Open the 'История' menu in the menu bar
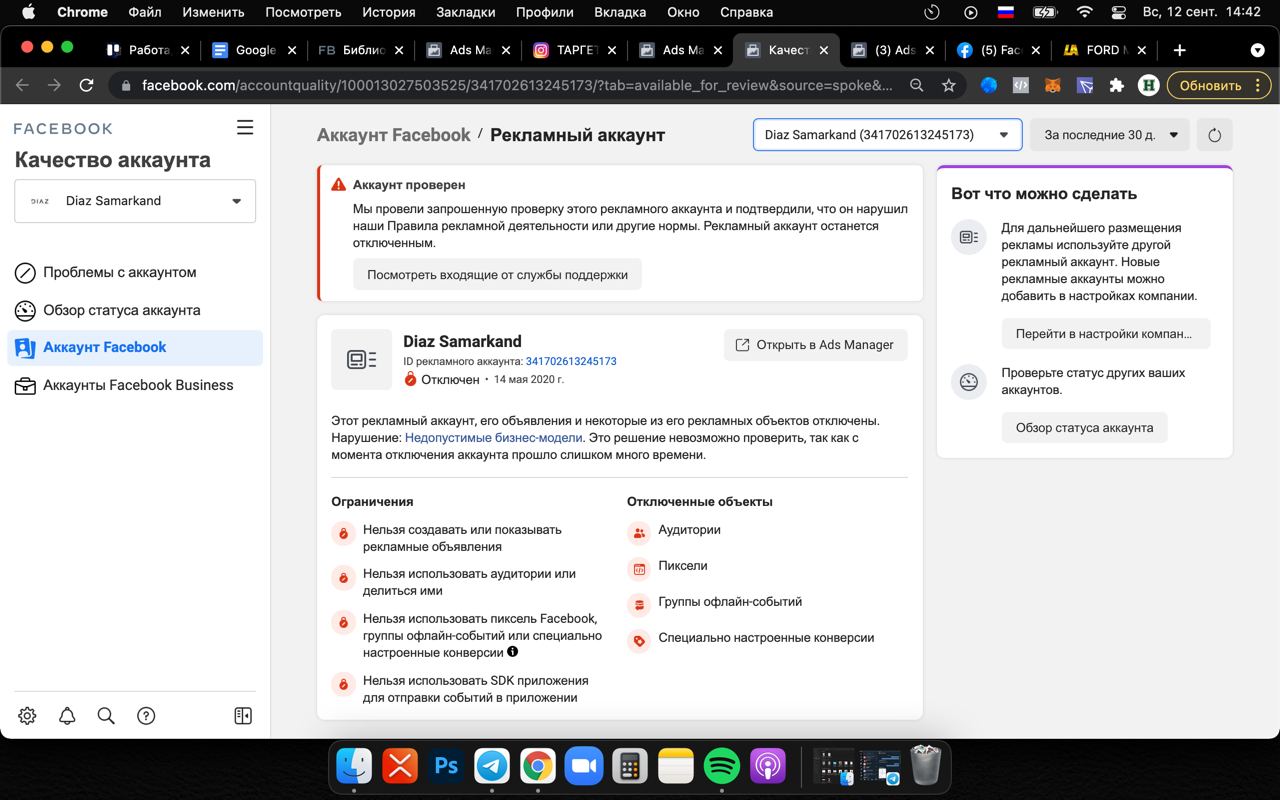This screenshot has height=800, width=1280. [x=388, y=12]
